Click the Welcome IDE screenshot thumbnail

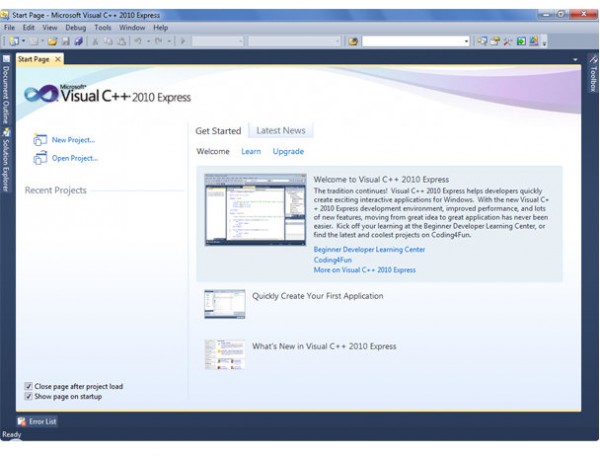[x=255, y=209]
